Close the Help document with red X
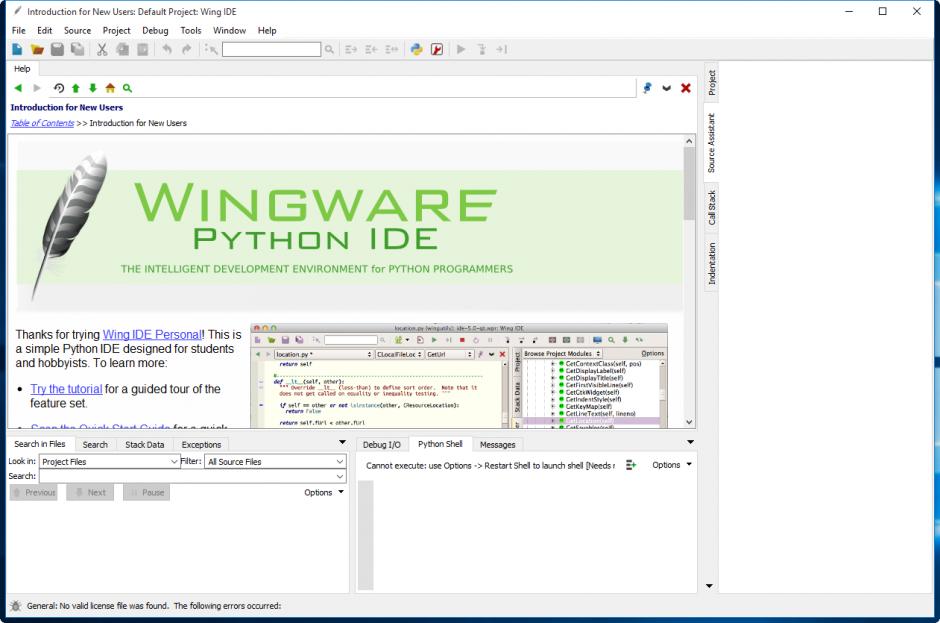Image resolution: width=940 pixels, height=623 pixels. pyautogui.click(x=686, y=88)
